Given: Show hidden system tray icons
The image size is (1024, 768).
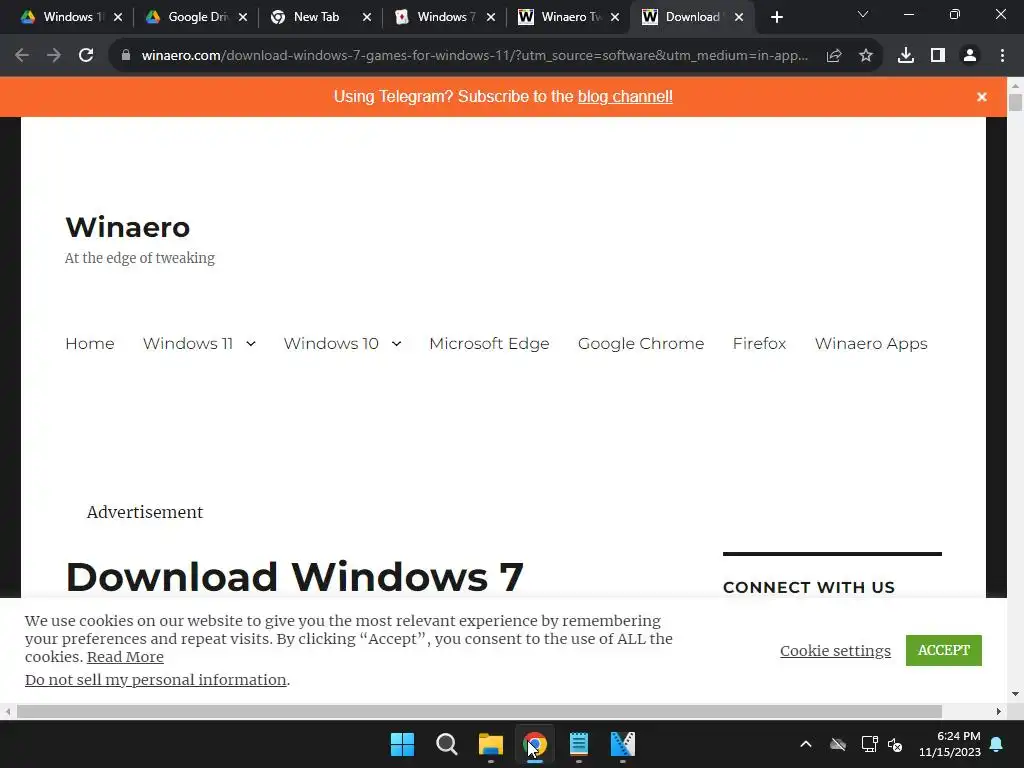Looking at the screenshot, I should point(806,744).
